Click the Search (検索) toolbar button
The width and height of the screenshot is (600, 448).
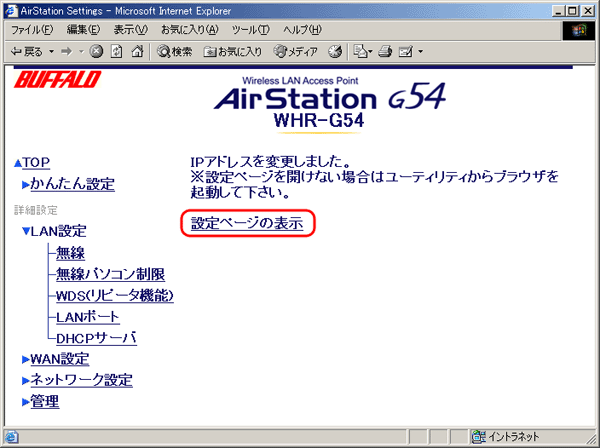174,51
